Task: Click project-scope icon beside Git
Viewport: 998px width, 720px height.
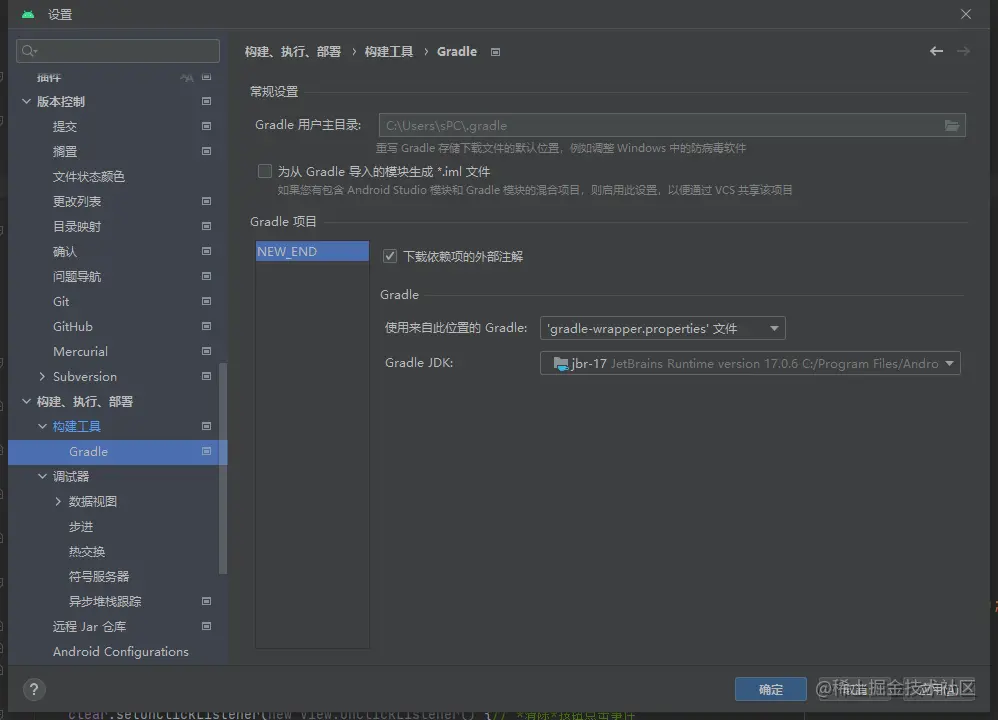Action: pos(206,301)
